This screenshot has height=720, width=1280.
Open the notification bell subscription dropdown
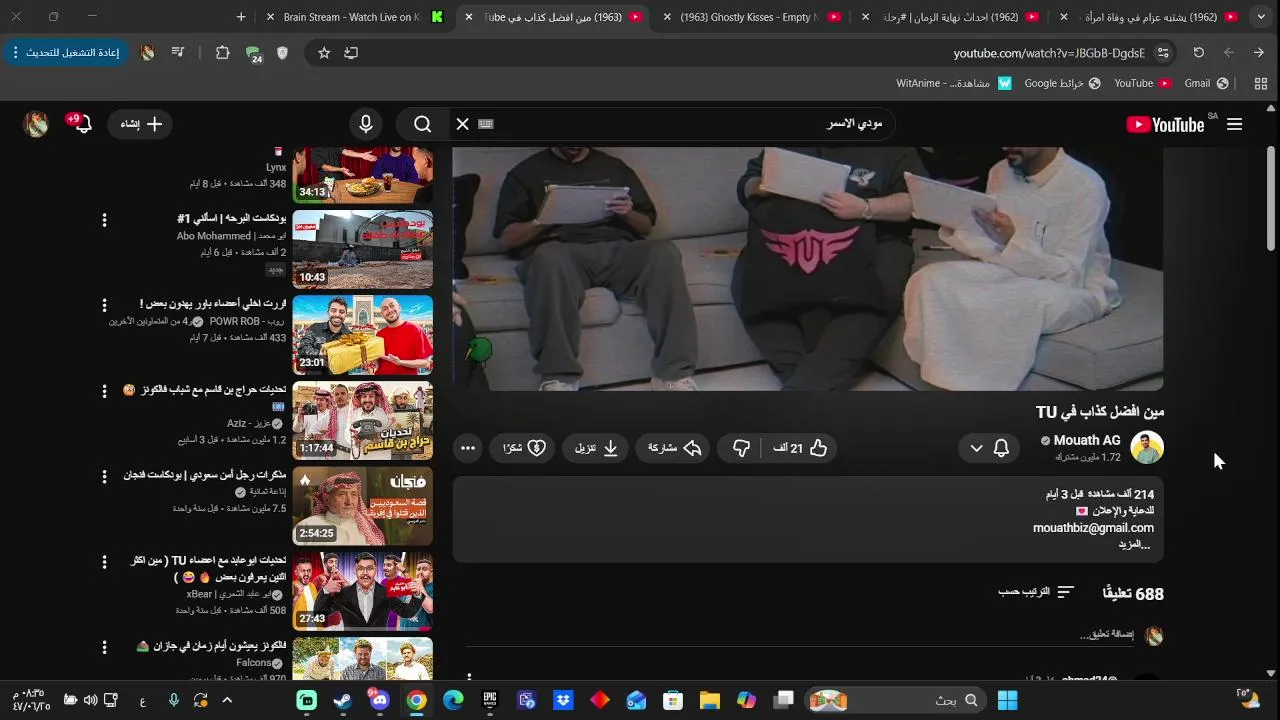coord(988,448)
